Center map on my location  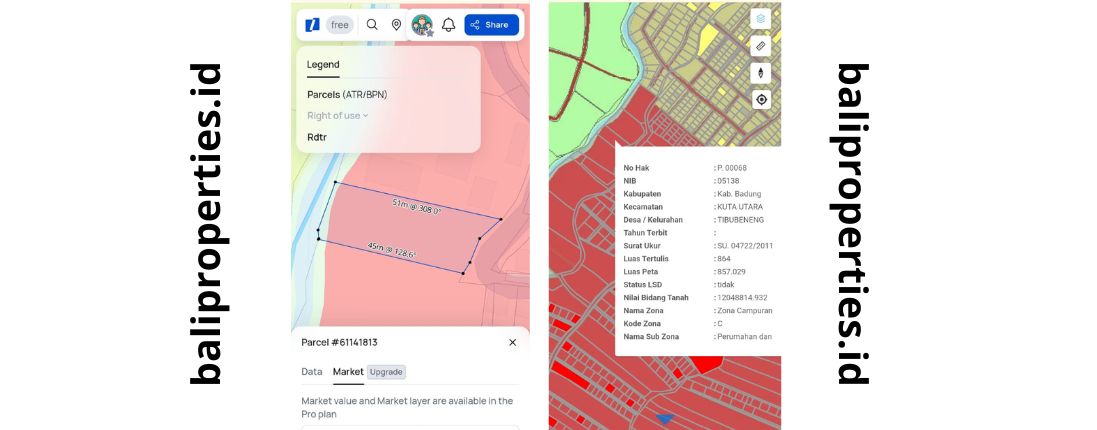[x=761, y=100]
